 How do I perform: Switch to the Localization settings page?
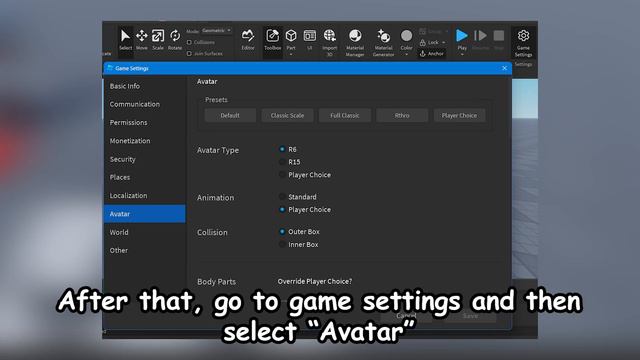pyautogui.click(x=144, y=196)
